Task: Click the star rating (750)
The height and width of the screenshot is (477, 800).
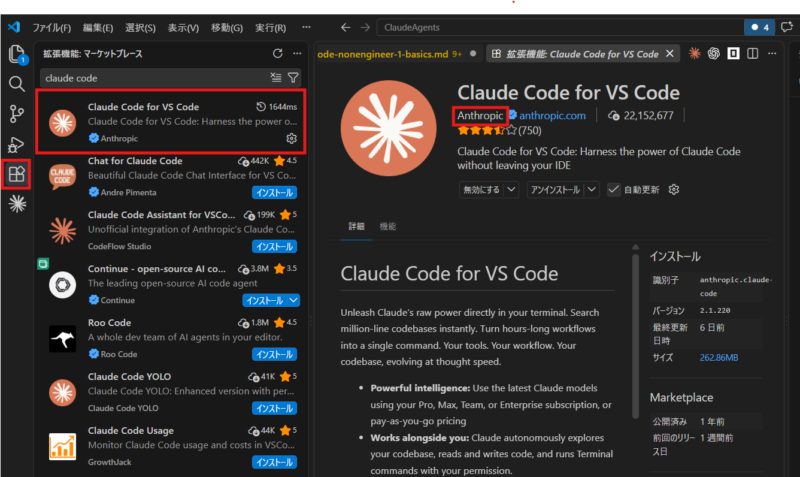Action: click(x=499, y=131)
